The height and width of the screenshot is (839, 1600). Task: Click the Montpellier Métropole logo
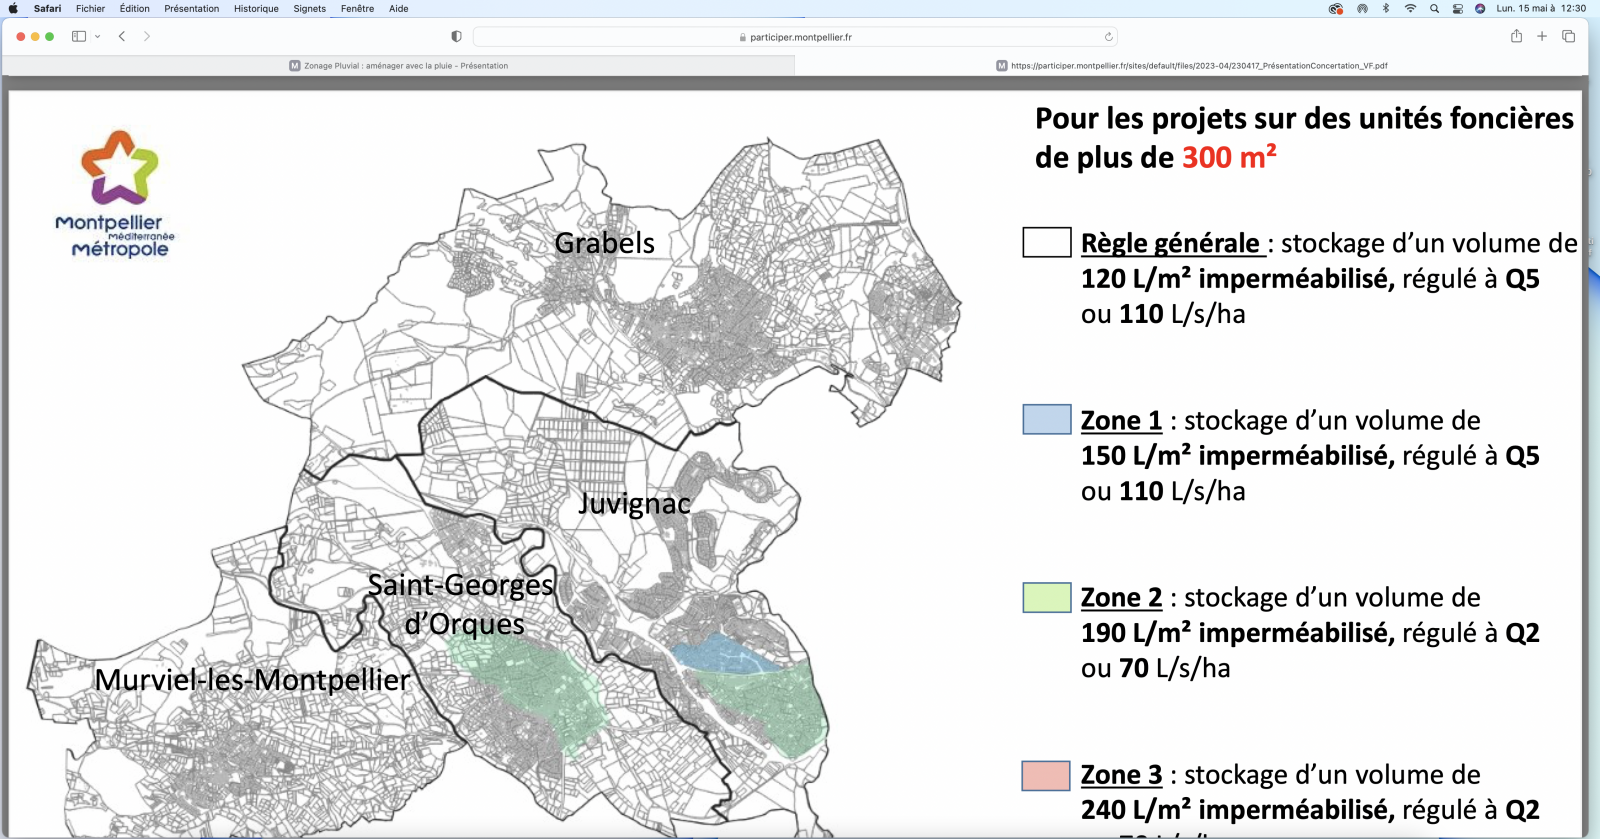click(x=119, y=194)
